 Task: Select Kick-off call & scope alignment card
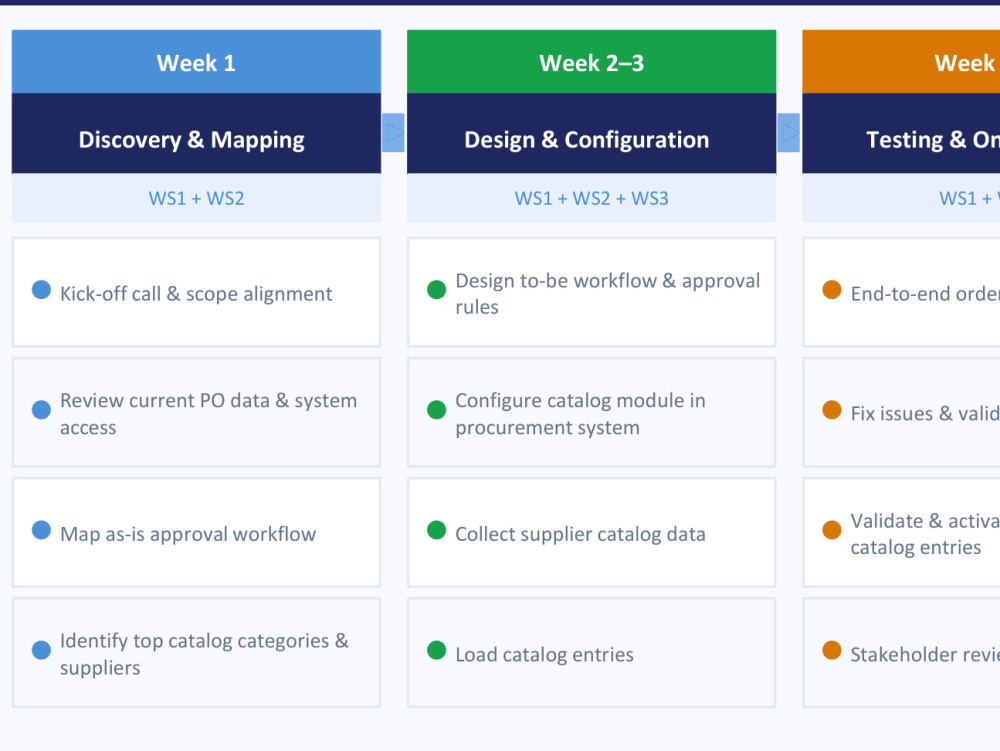tap(196, 293)
